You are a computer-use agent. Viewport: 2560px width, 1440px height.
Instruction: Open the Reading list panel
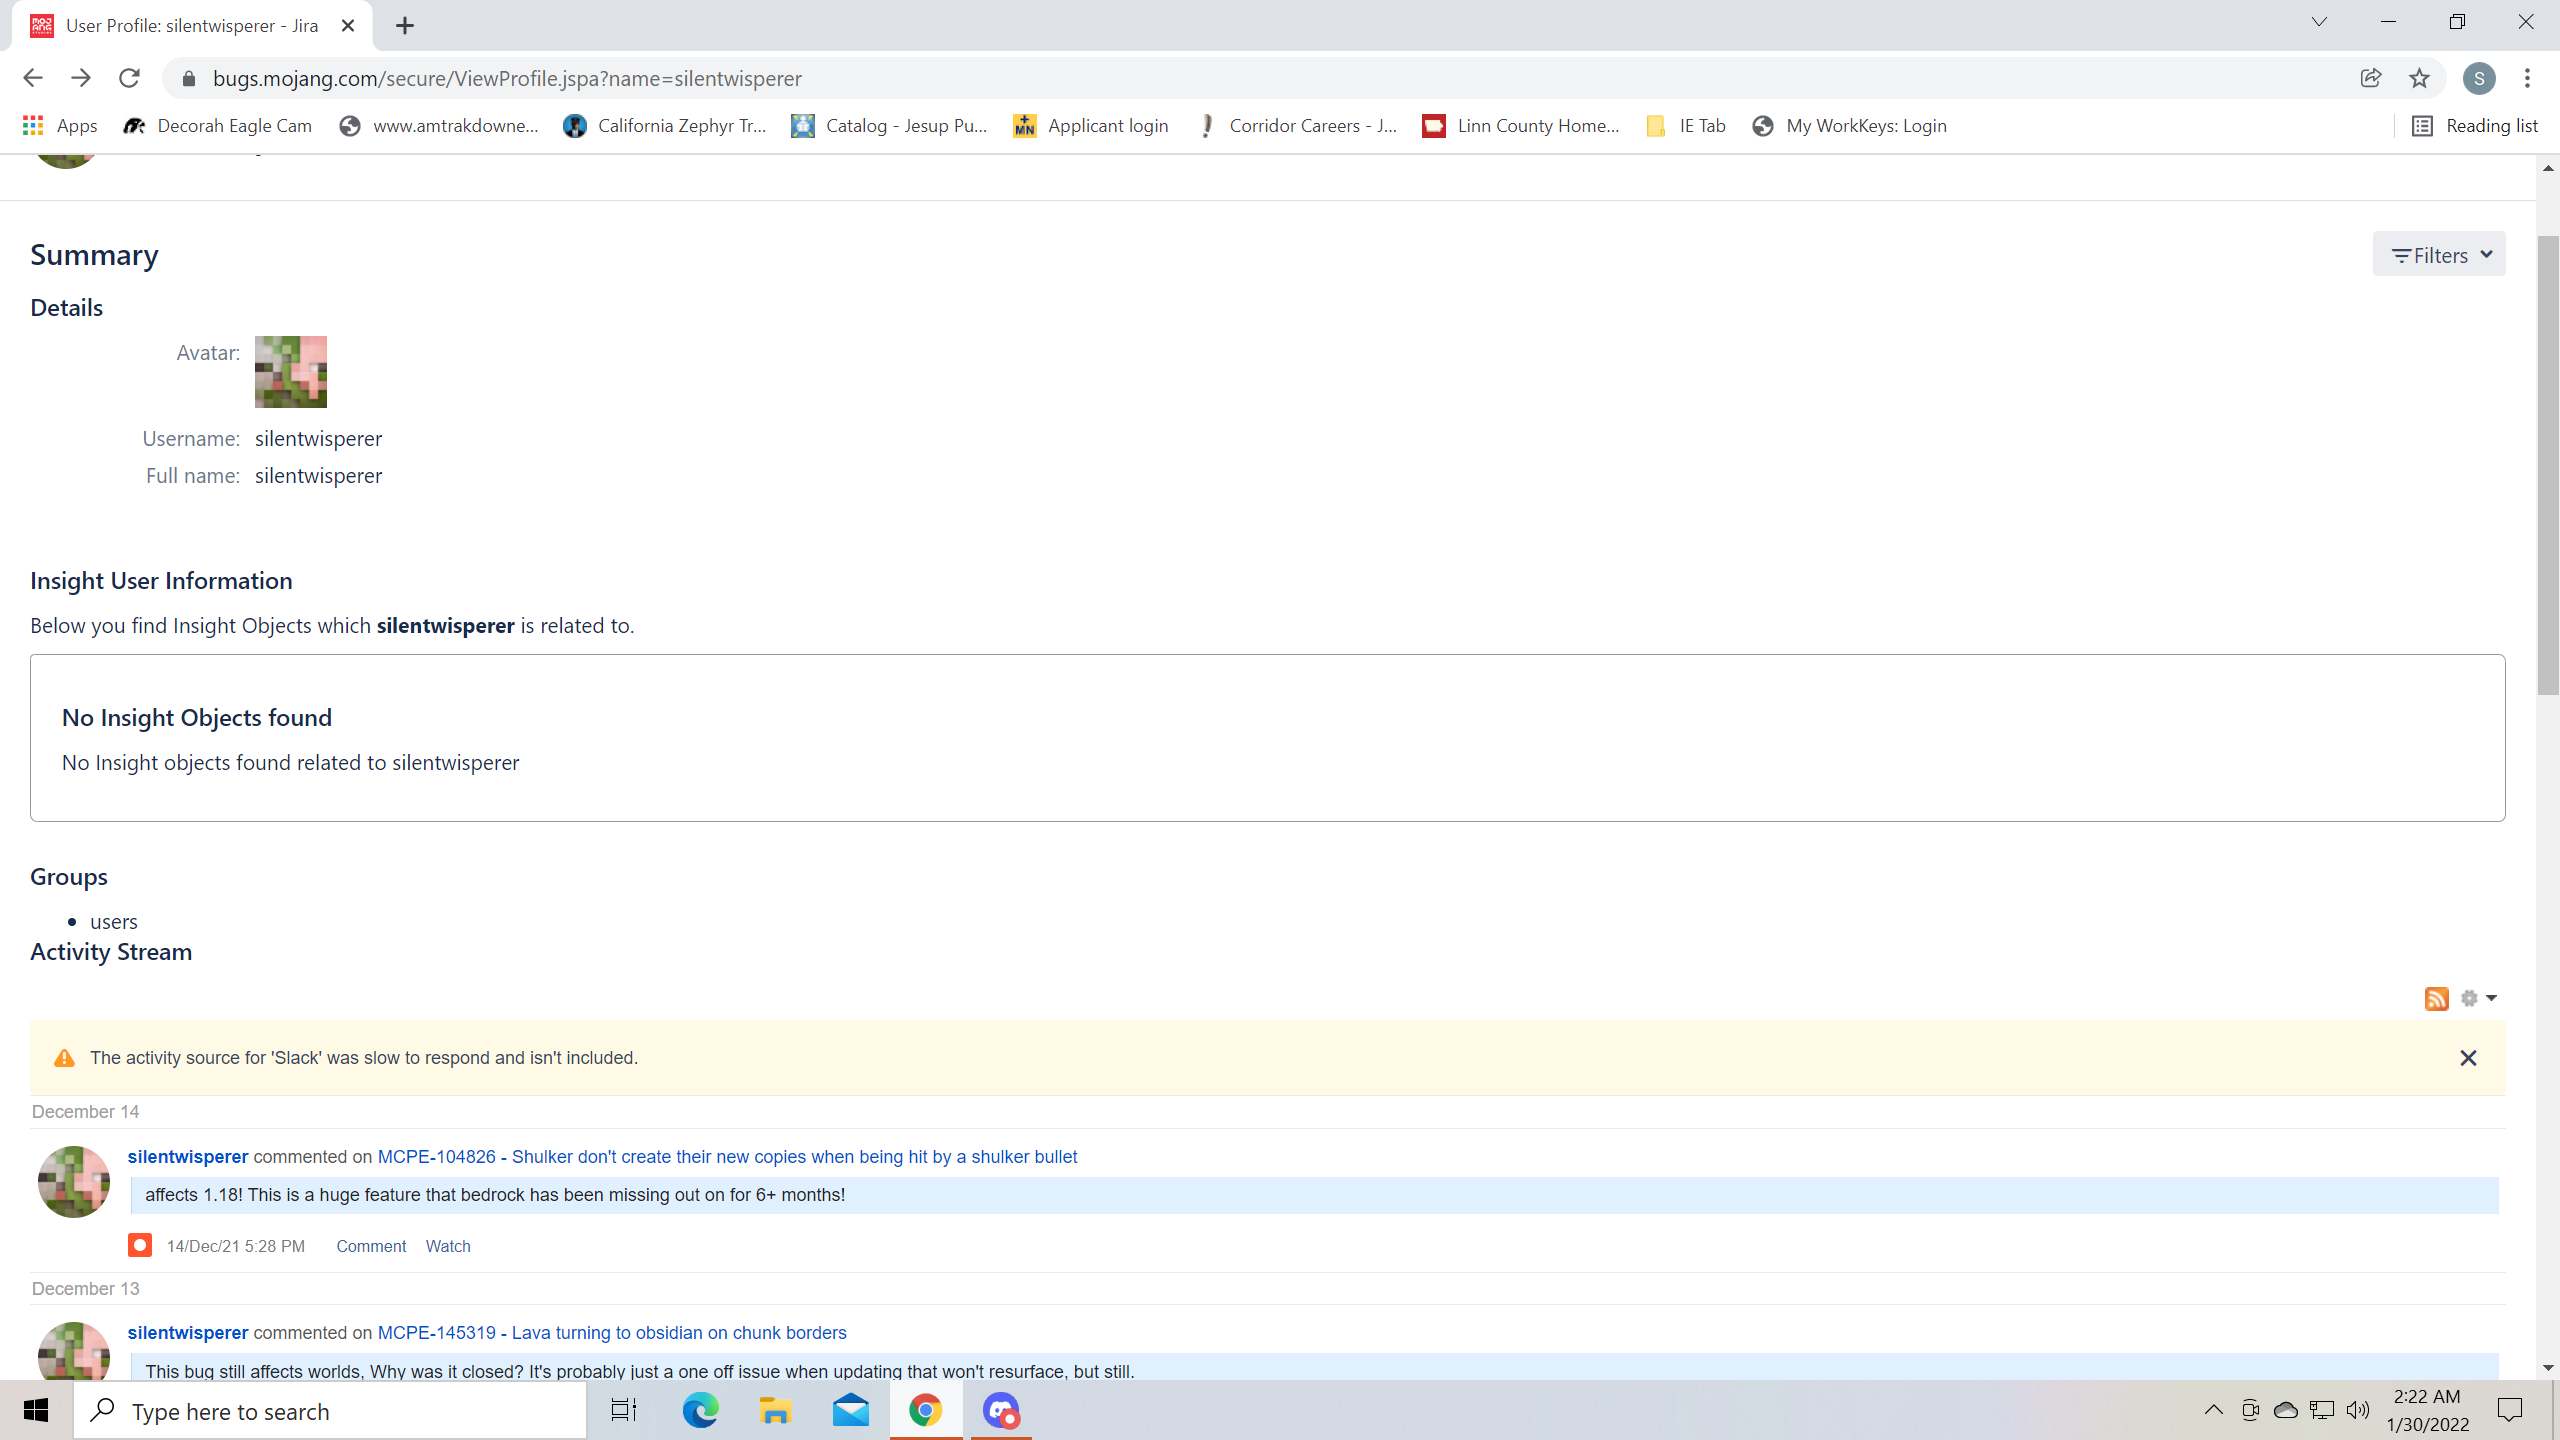pos(2475,126)
